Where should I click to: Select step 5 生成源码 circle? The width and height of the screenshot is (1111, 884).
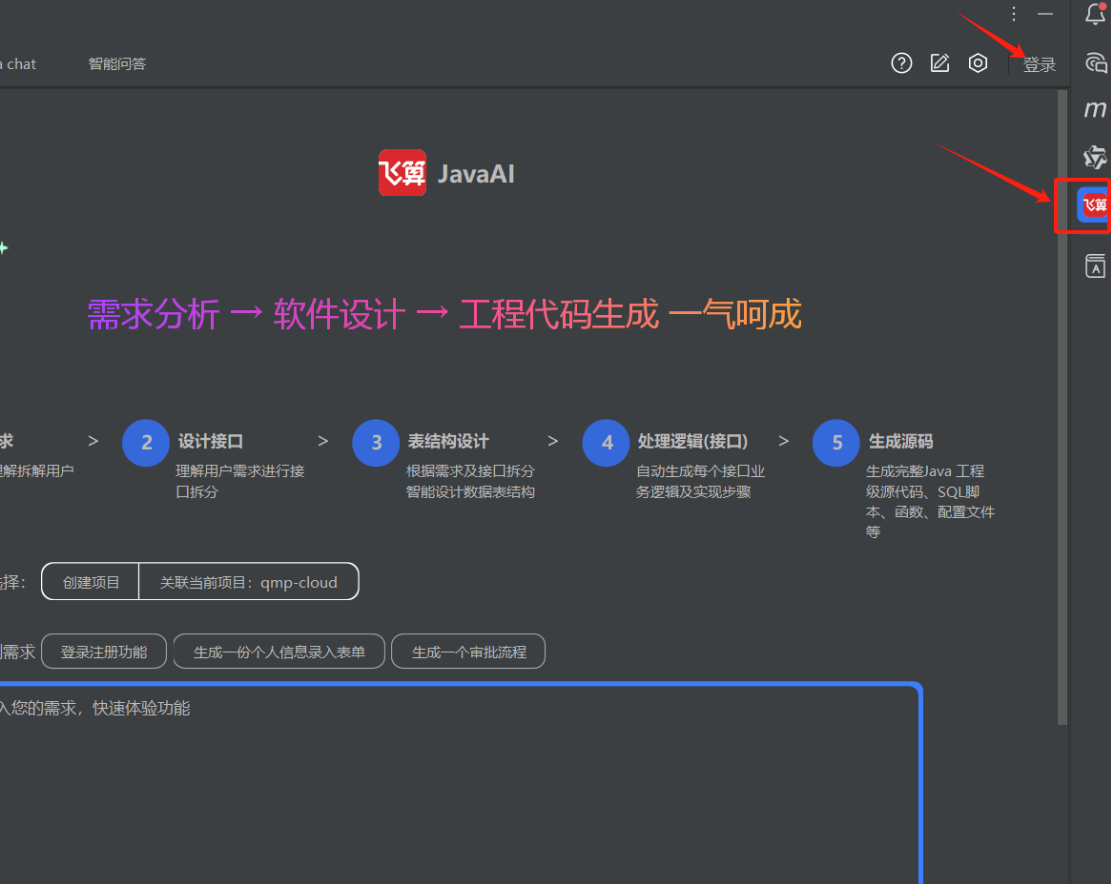[x=836, y=443]
